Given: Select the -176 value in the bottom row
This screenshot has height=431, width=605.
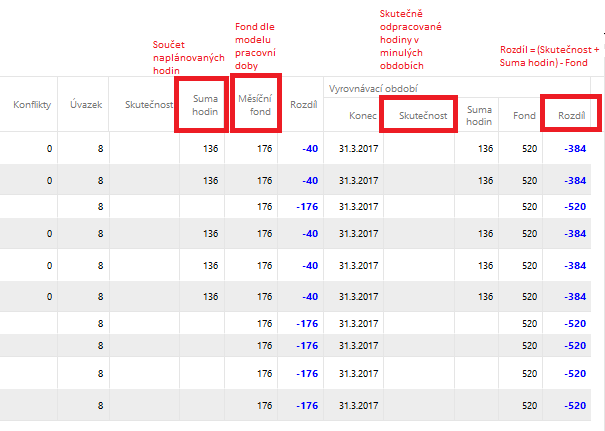Looking at the screenshot, I should [x=307, y=406].
